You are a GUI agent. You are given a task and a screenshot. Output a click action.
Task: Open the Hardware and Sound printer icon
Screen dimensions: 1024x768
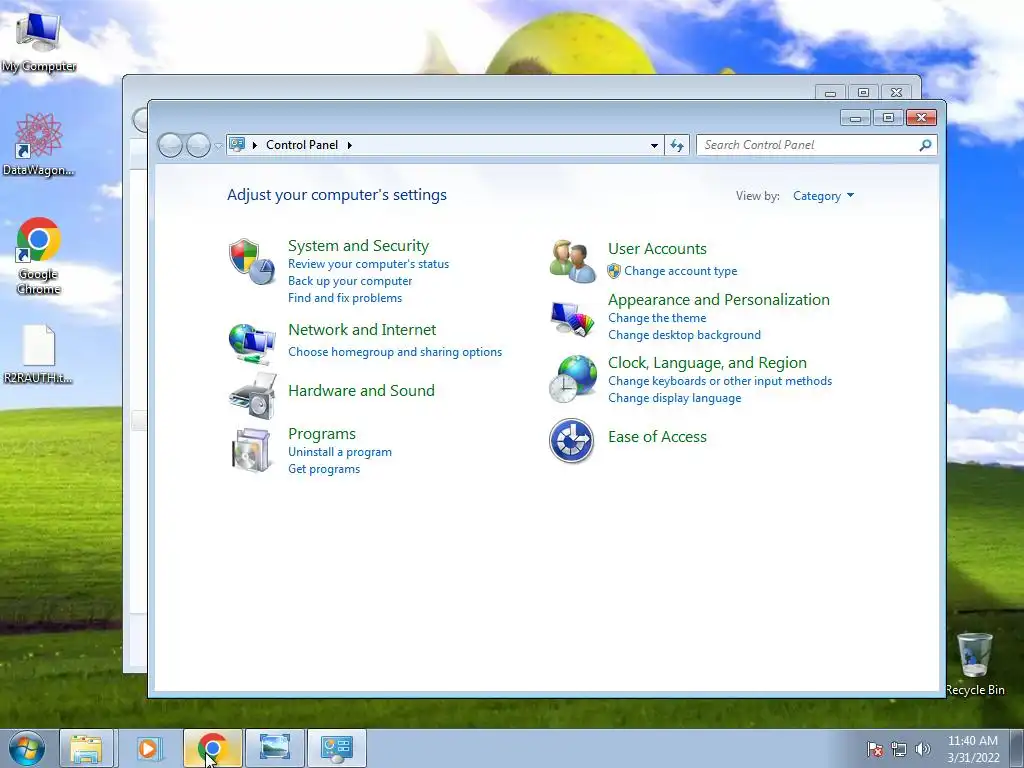(253, 396)
